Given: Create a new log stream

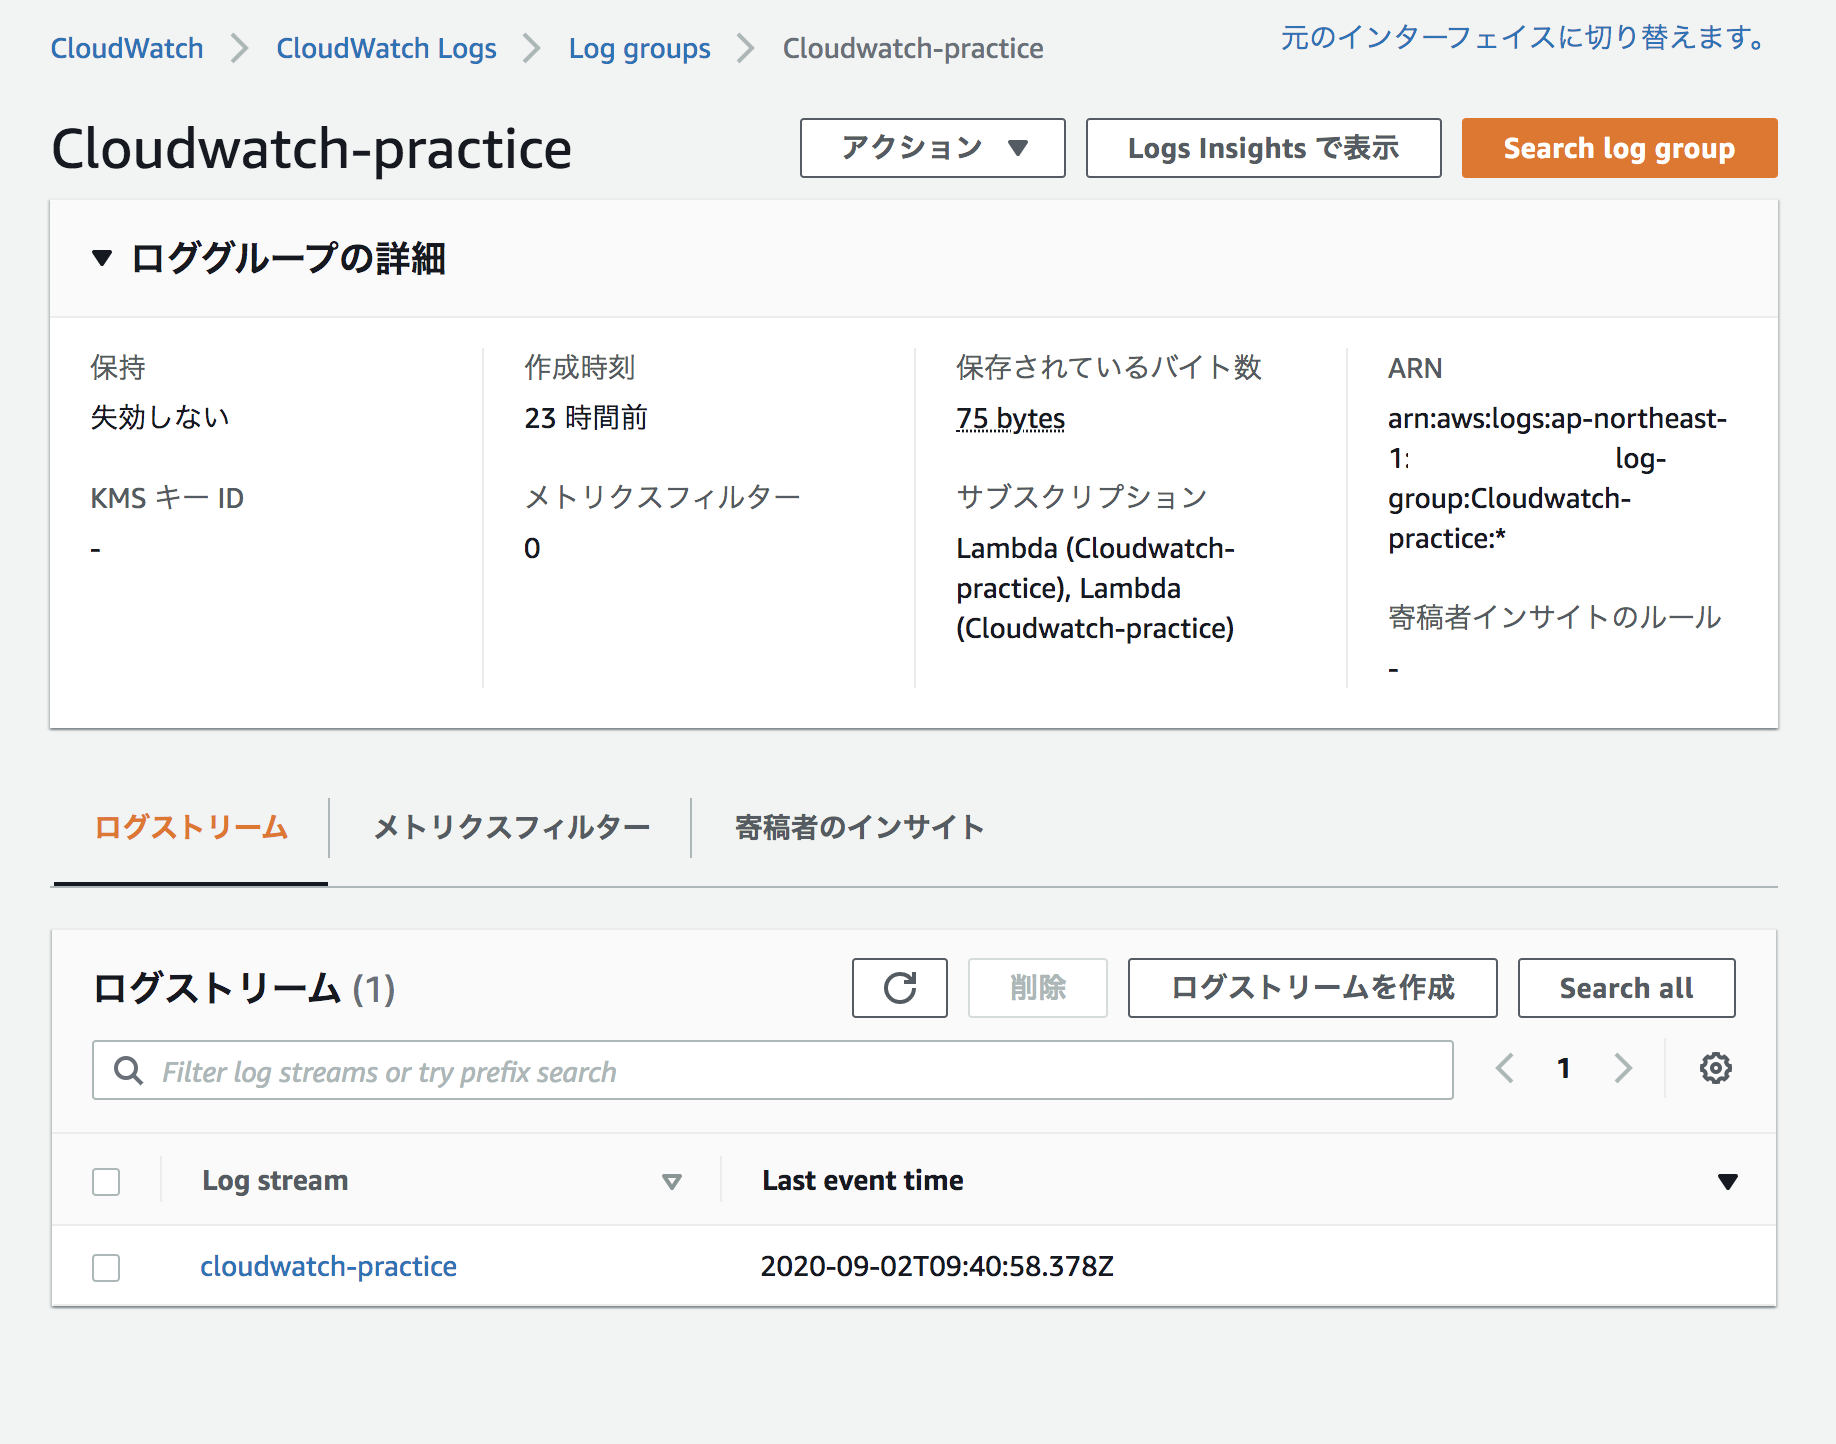Looking at the screenshot, I should pos(1312,988).
